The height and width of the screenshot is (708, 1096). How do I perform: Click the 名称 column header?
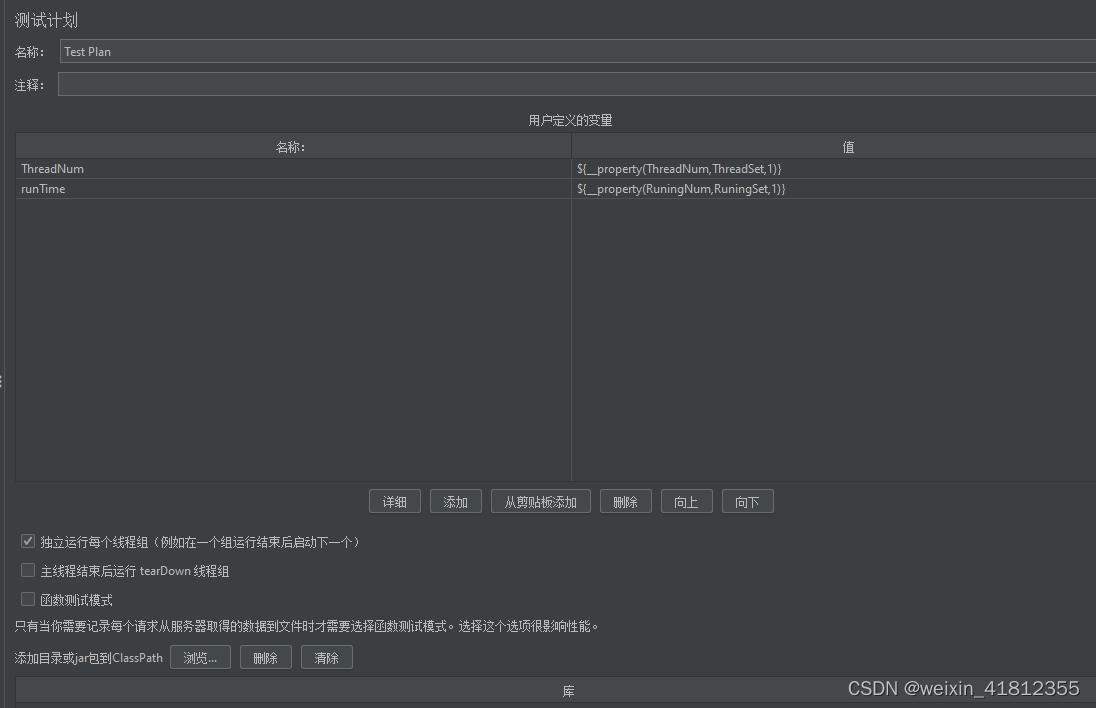tap(294, 147)
